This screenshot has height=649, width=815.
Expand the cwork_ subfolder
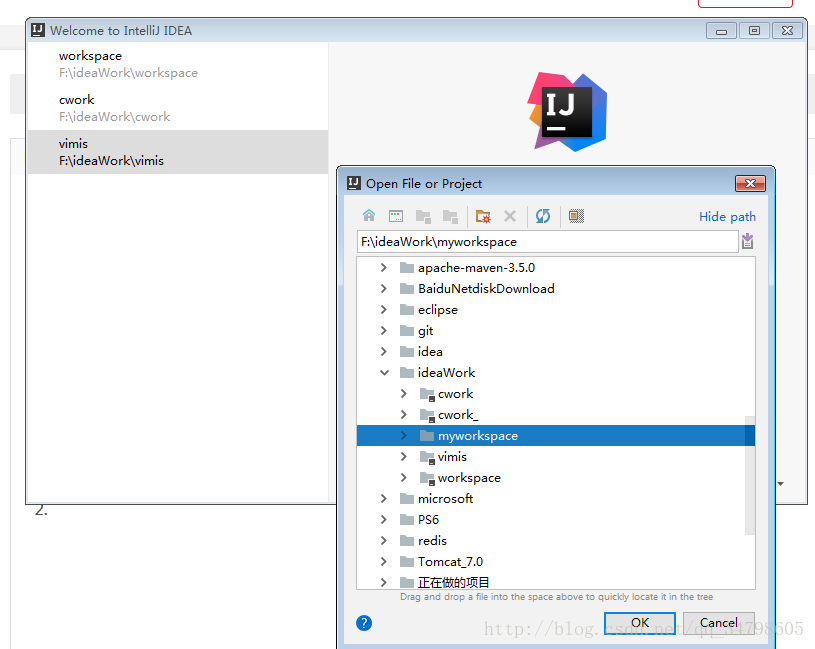coord(404,415)
